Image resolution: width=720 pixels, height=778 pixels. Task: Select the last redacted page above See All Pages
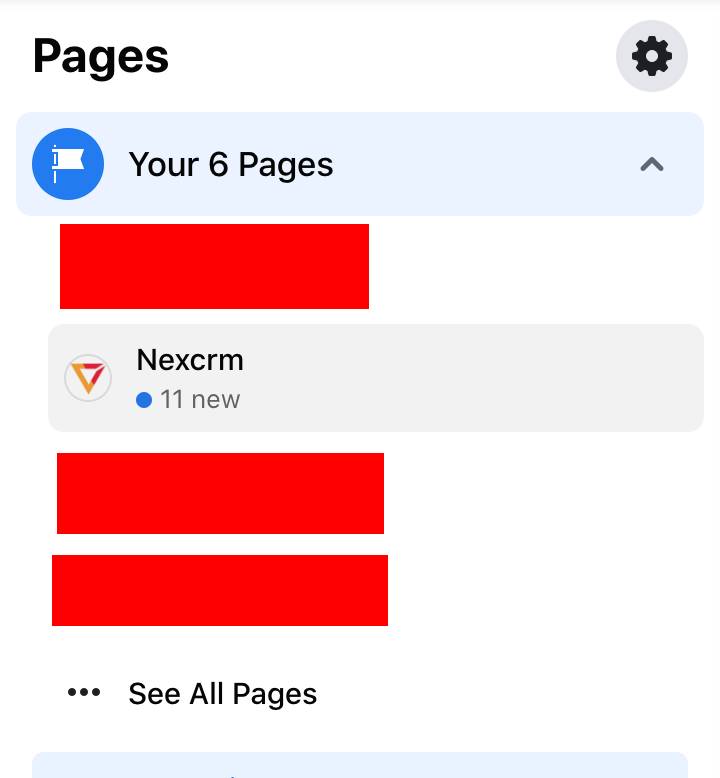tap(220, 590)
